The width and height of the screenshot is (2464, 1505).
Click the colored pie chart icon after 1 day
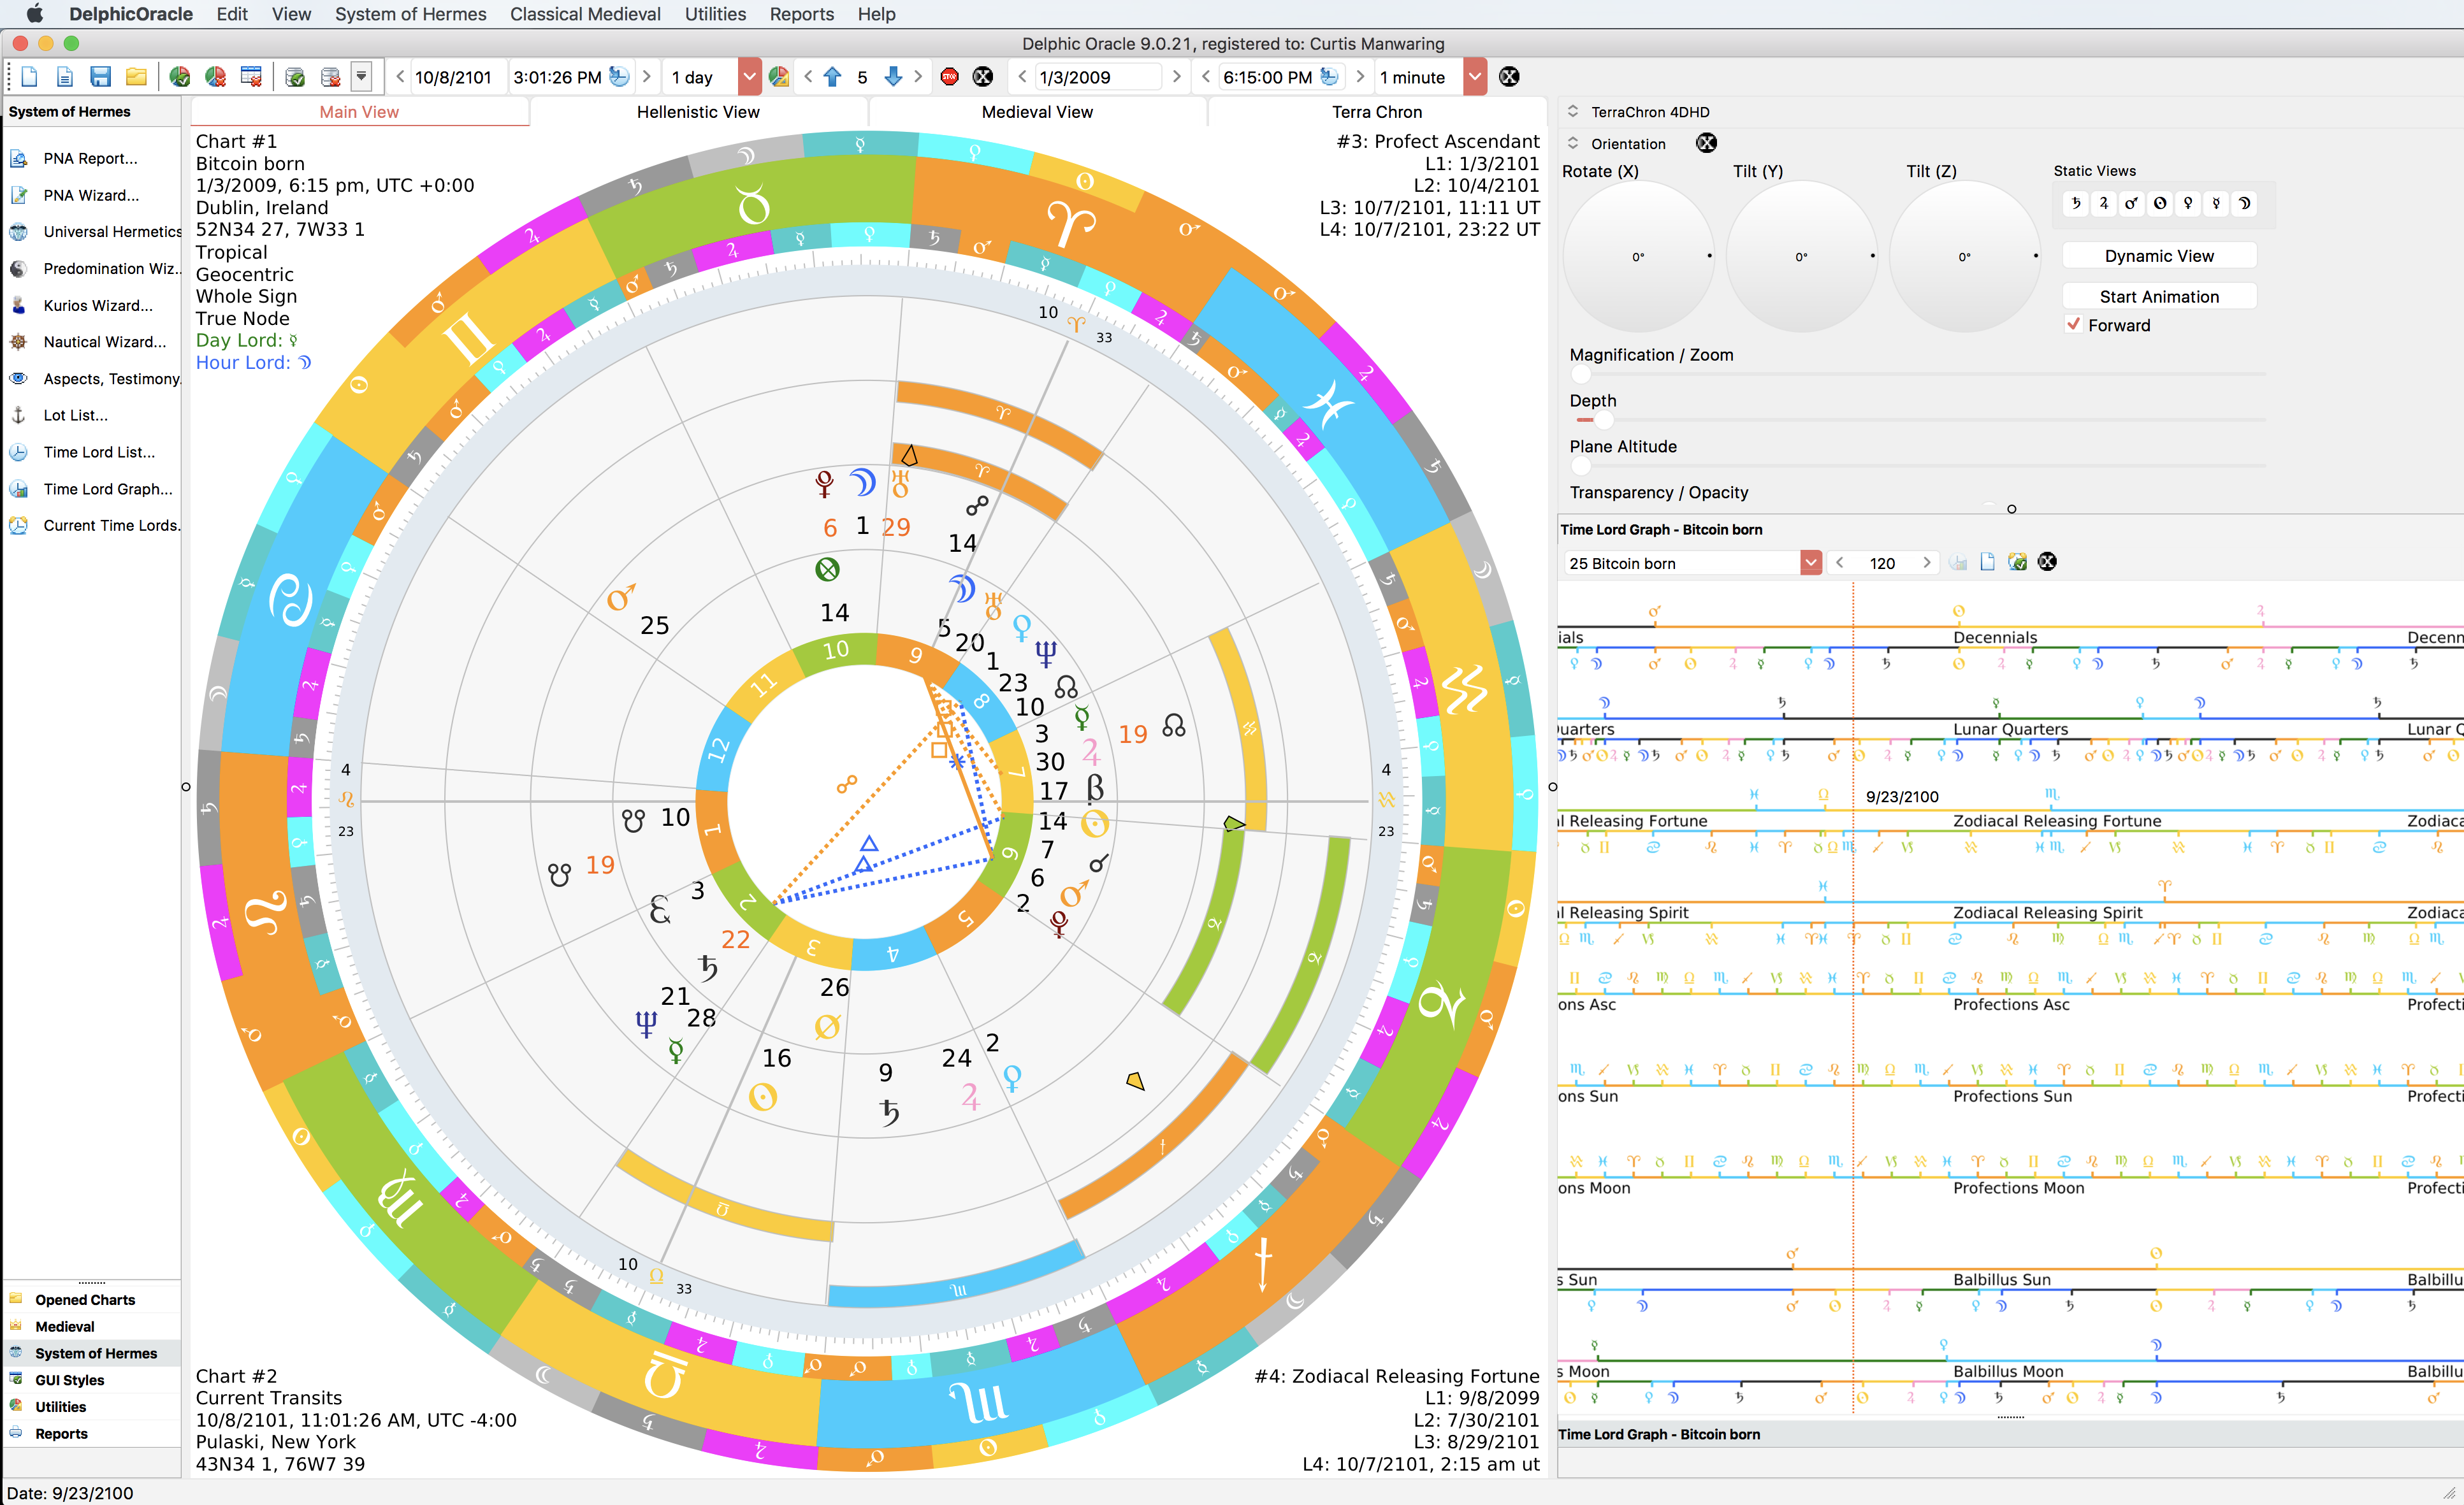tap(779, 77)
